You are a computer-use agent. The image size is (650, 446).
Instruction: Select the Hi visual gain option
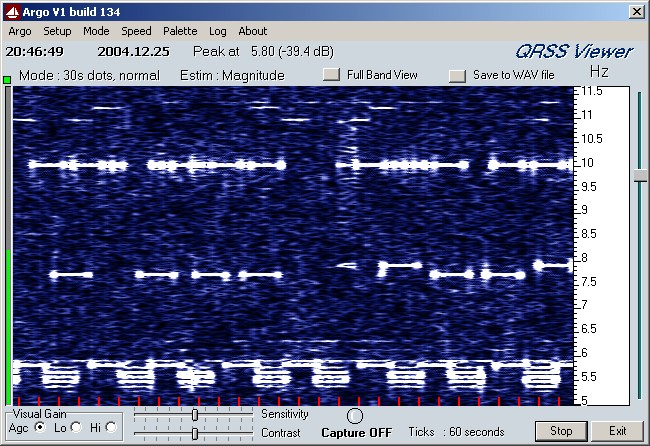(111, 427)
